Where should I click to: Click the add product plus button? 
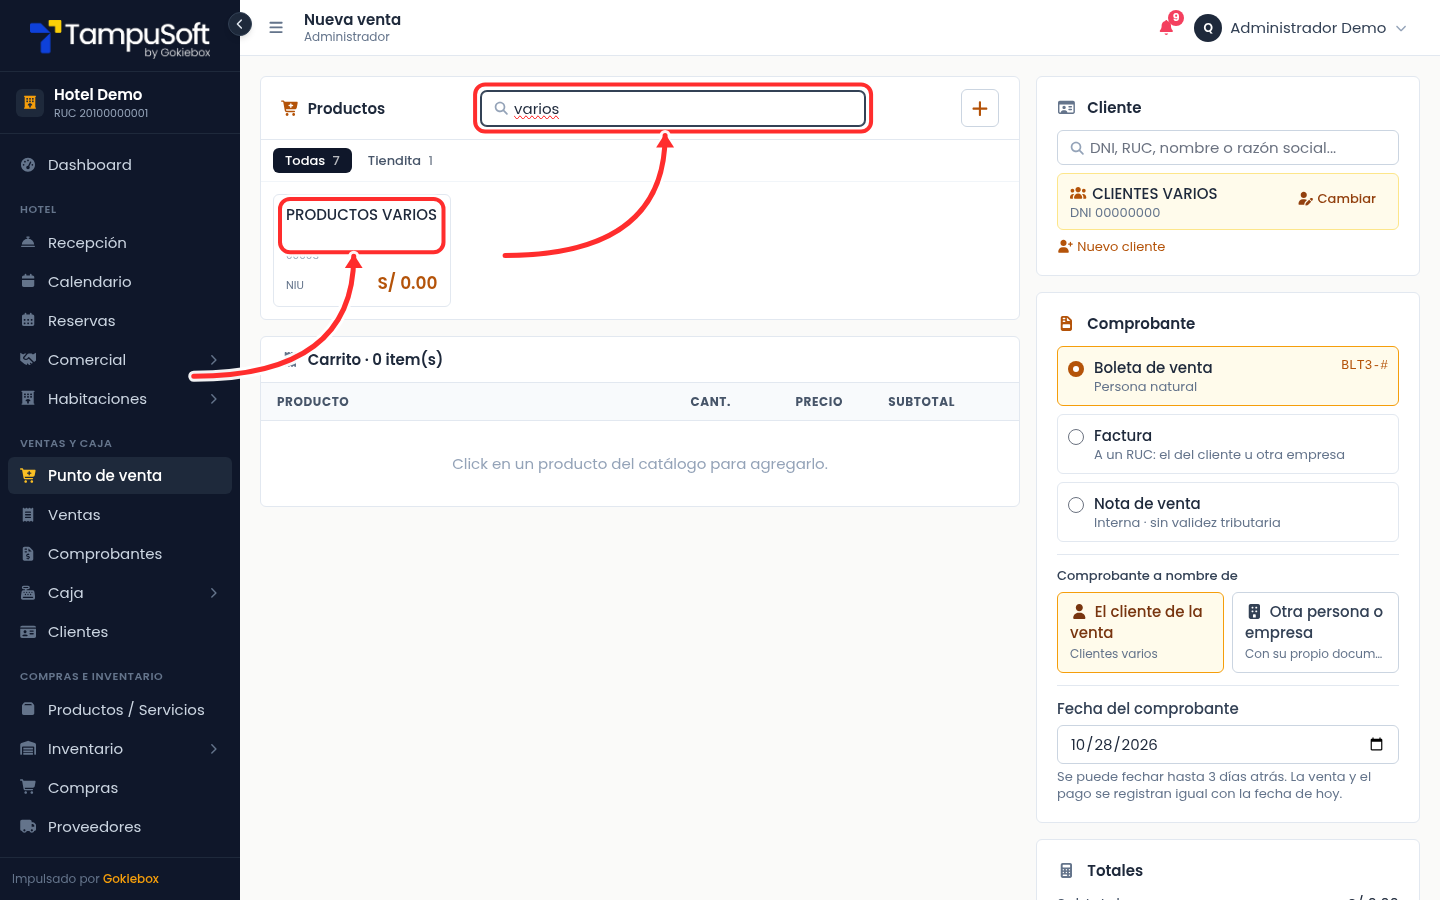coord(980,108)
